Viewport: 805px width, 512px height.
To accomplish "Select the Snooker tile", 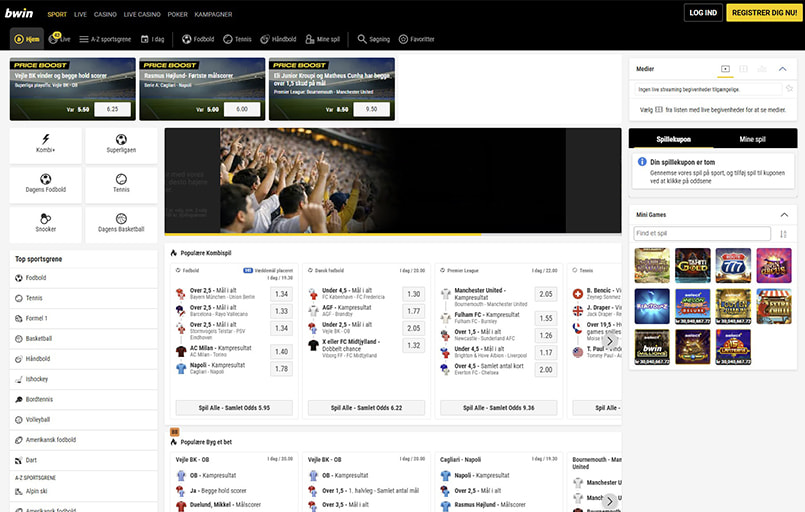I will 46,224.
